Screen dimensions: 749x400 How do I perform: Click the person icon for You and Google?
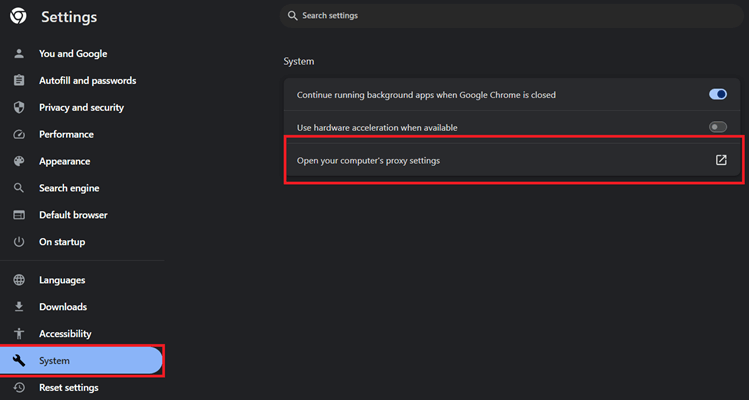[x=18, y=54]
